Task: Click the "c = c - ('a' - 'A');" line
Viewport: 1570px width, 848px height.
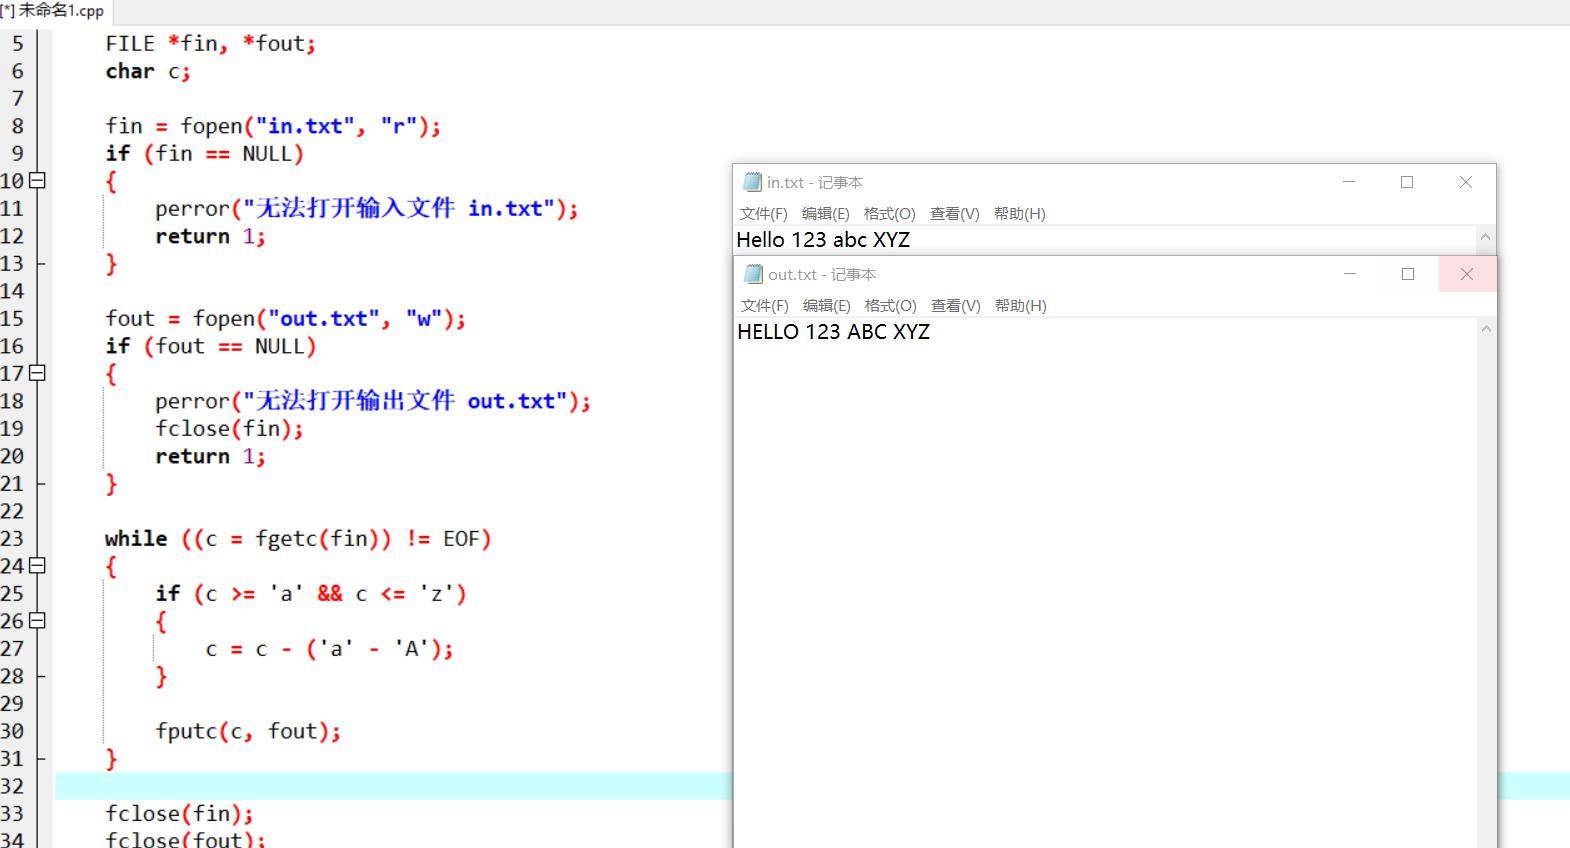Action: [329, 649]
